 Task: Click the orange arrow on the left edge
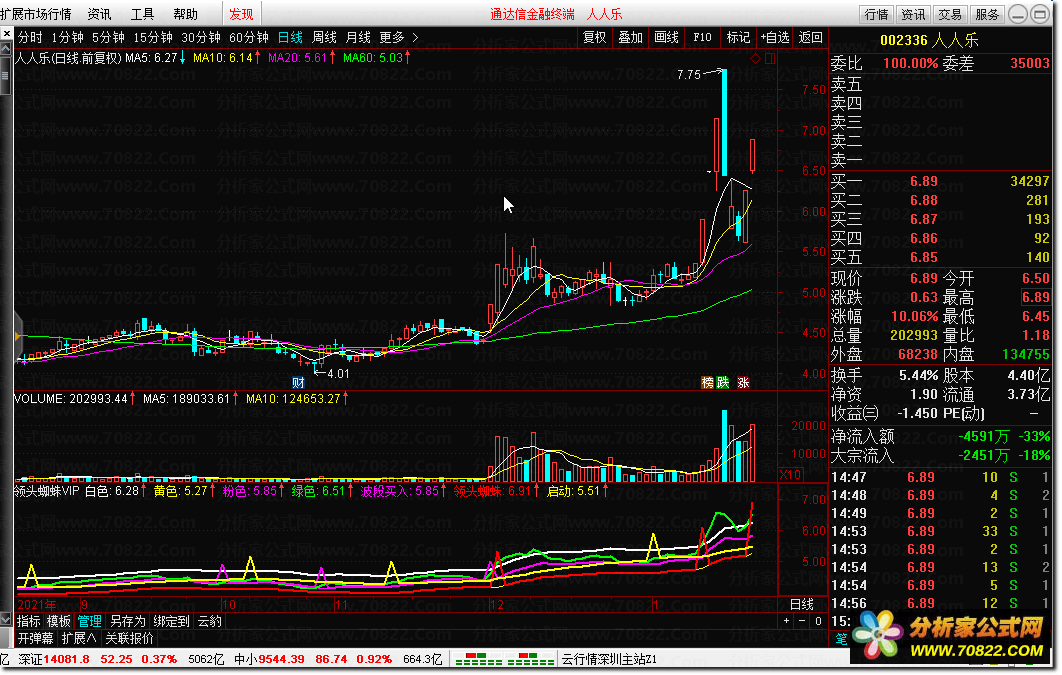(x=17, y=336)
